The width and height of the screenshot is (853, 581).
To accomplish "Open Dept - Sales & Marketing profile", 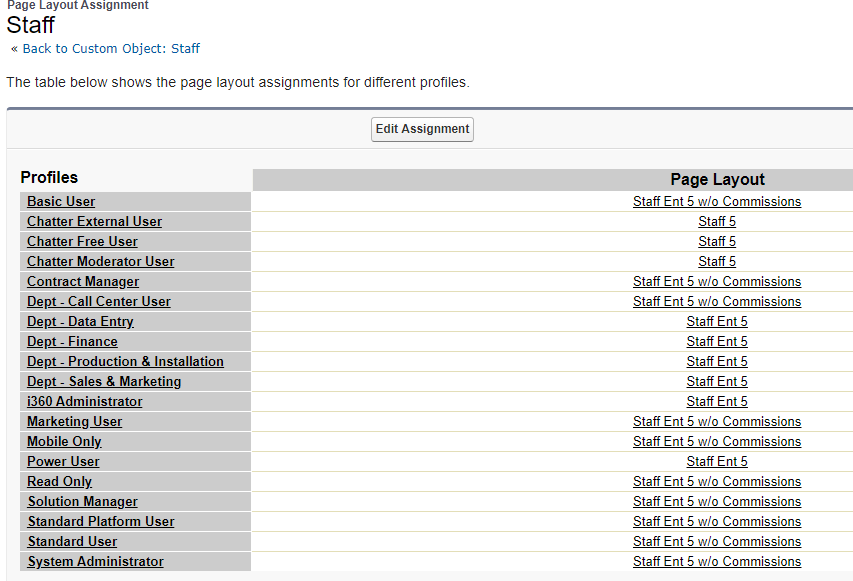I will coord(104,382).
